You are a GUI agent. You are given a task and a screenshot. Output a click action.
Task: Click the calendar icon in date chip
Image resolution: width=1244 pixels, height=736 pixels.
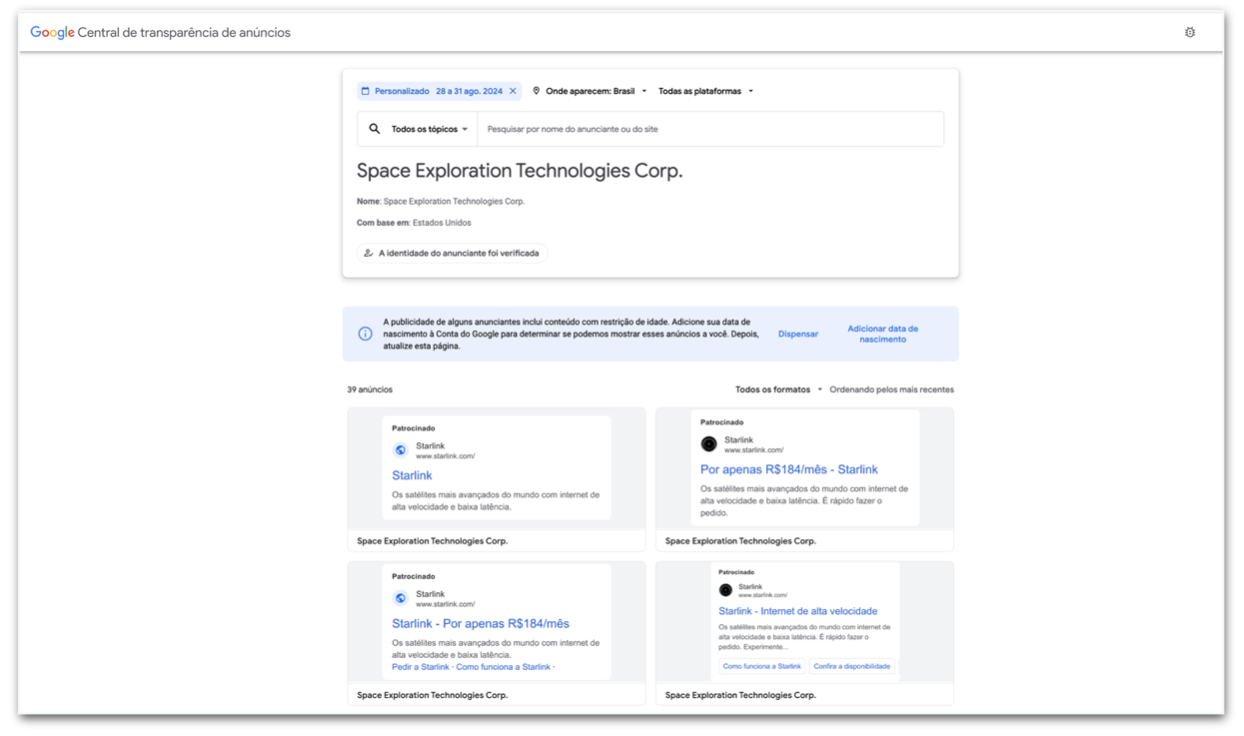365,91
